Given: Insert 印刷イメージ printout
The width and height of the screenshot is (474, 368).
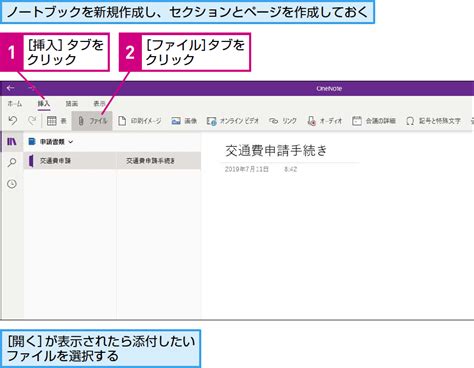Looking at the screenshot, I should click(140, 121).
